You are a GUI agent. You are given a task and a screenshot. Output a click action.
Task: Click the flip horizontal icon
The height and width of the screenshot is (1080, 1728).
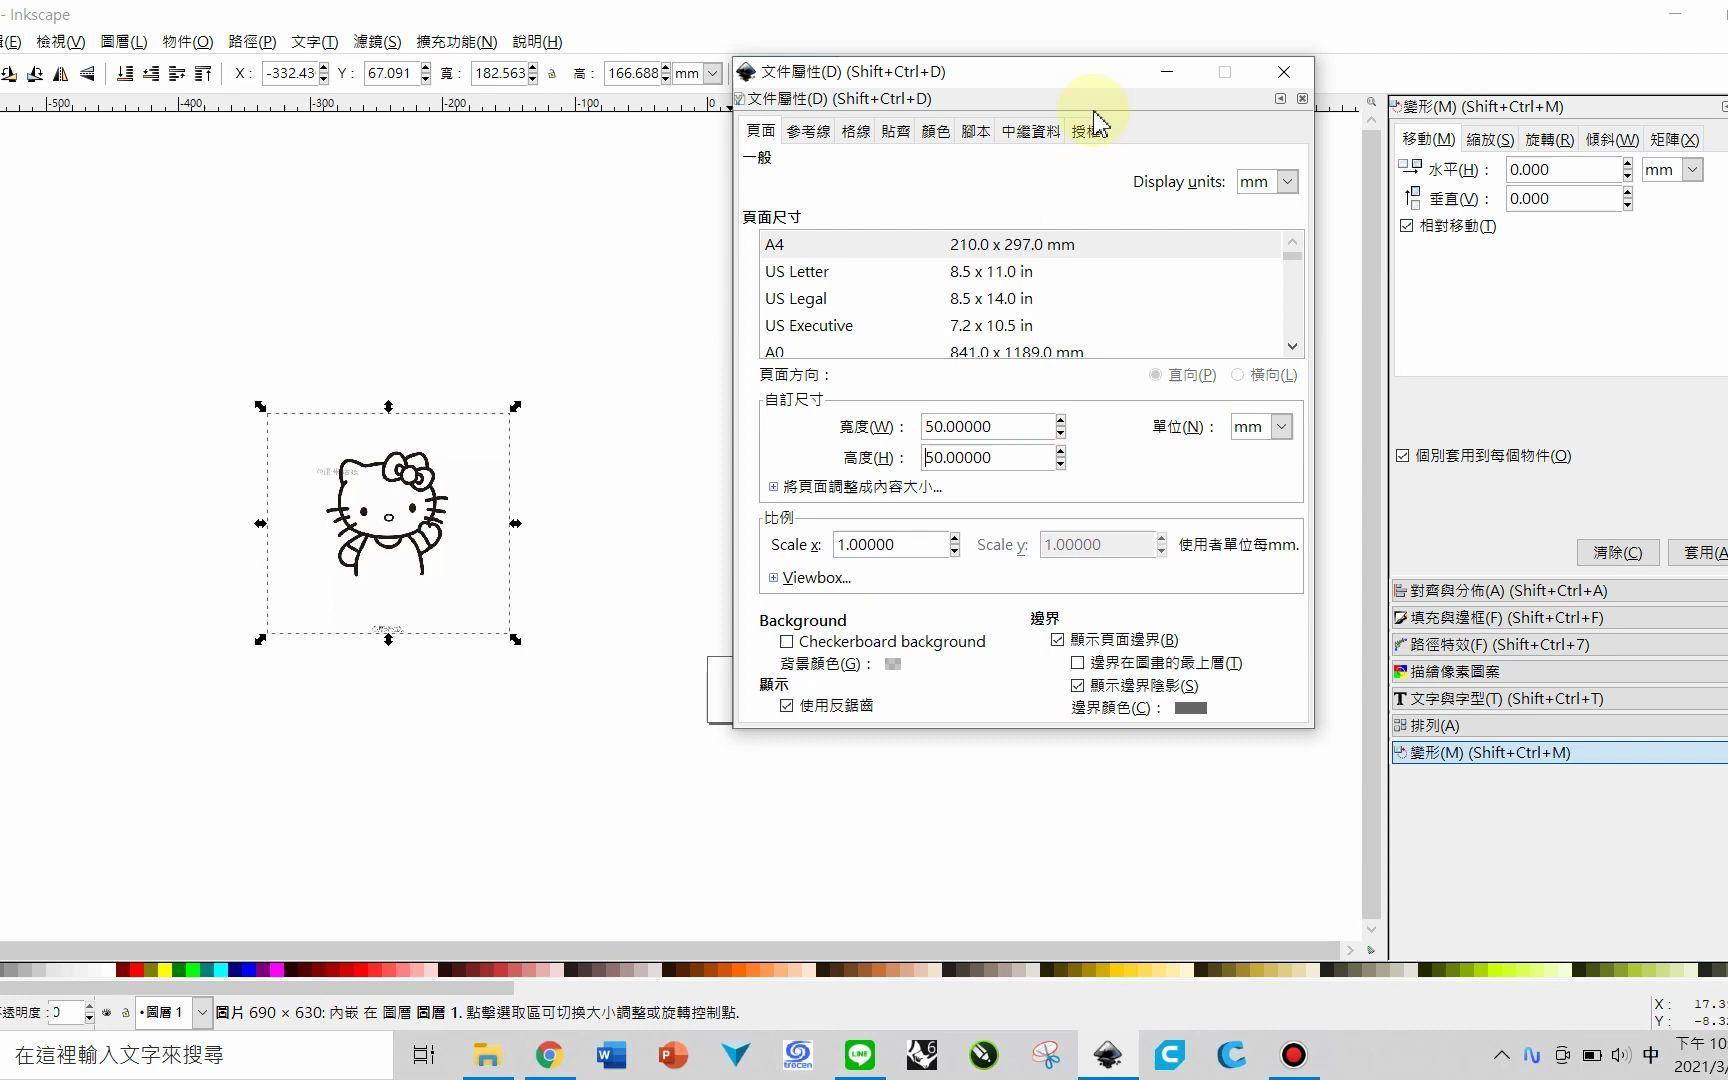tap(61, 73)
